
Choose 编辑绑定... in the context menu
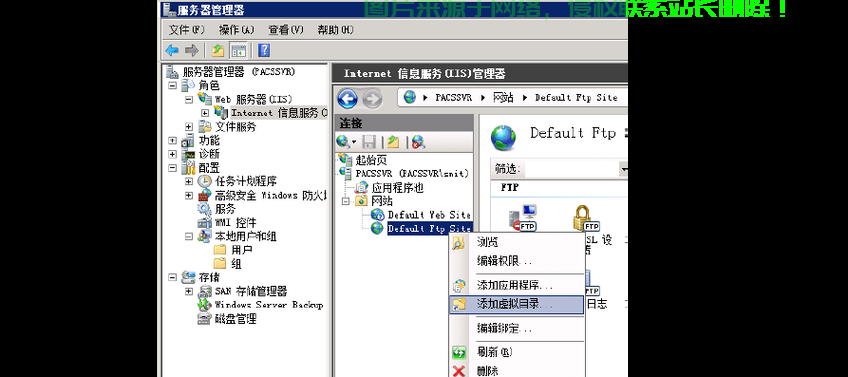(x=518, y=329)
